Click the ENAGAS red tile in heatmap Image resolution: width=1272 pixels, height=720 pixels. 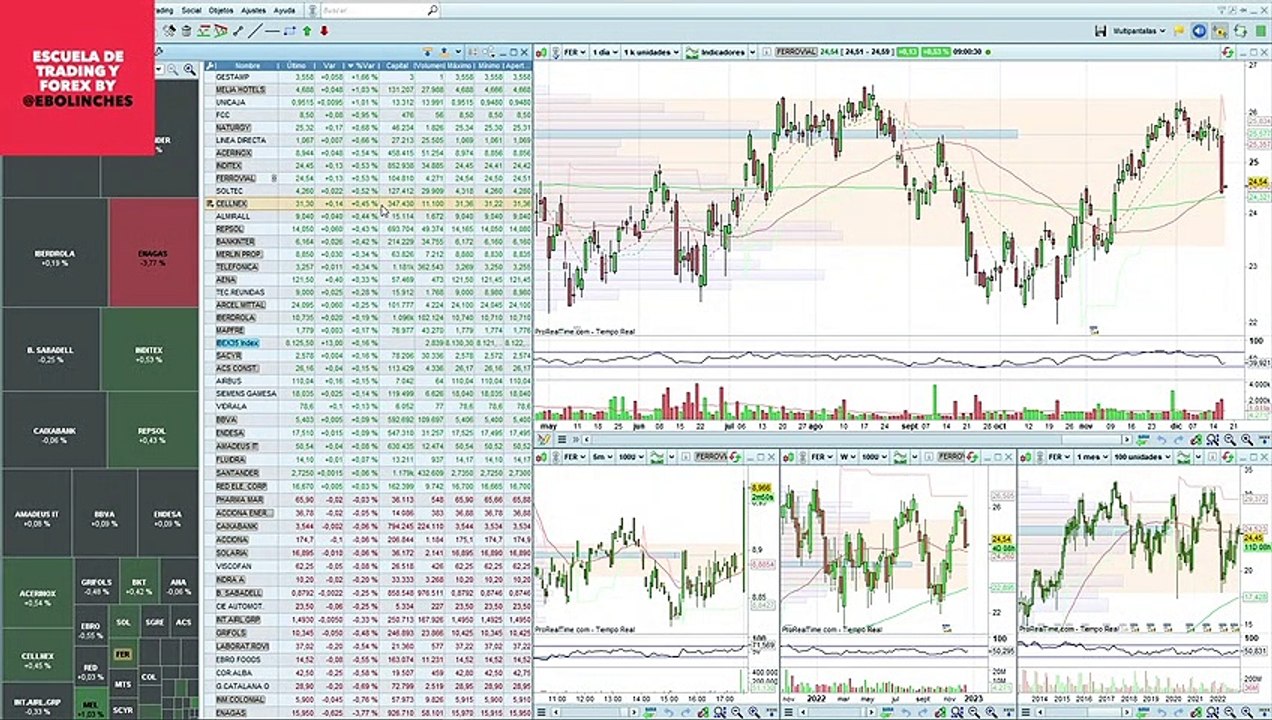coord(153,253)
